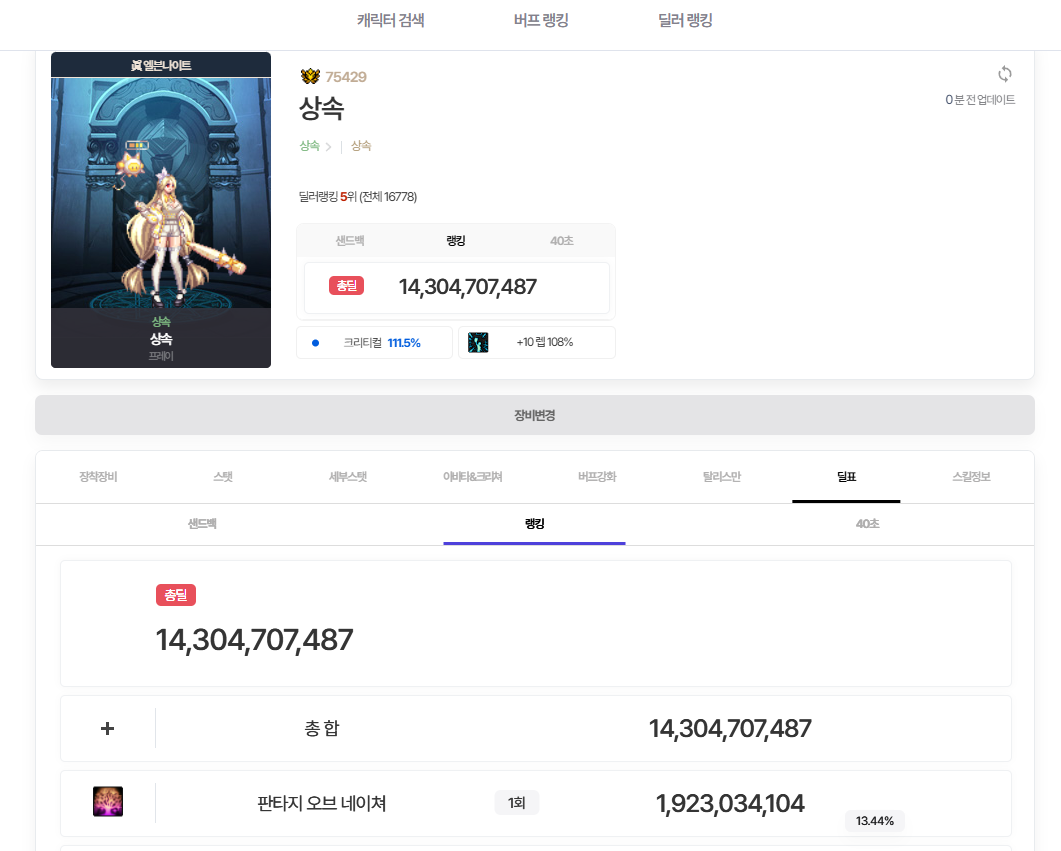Select 랭킹 in the summary card
This screenshot has width=1061, height=851.
pyautogui.click(x=456, y=241)
